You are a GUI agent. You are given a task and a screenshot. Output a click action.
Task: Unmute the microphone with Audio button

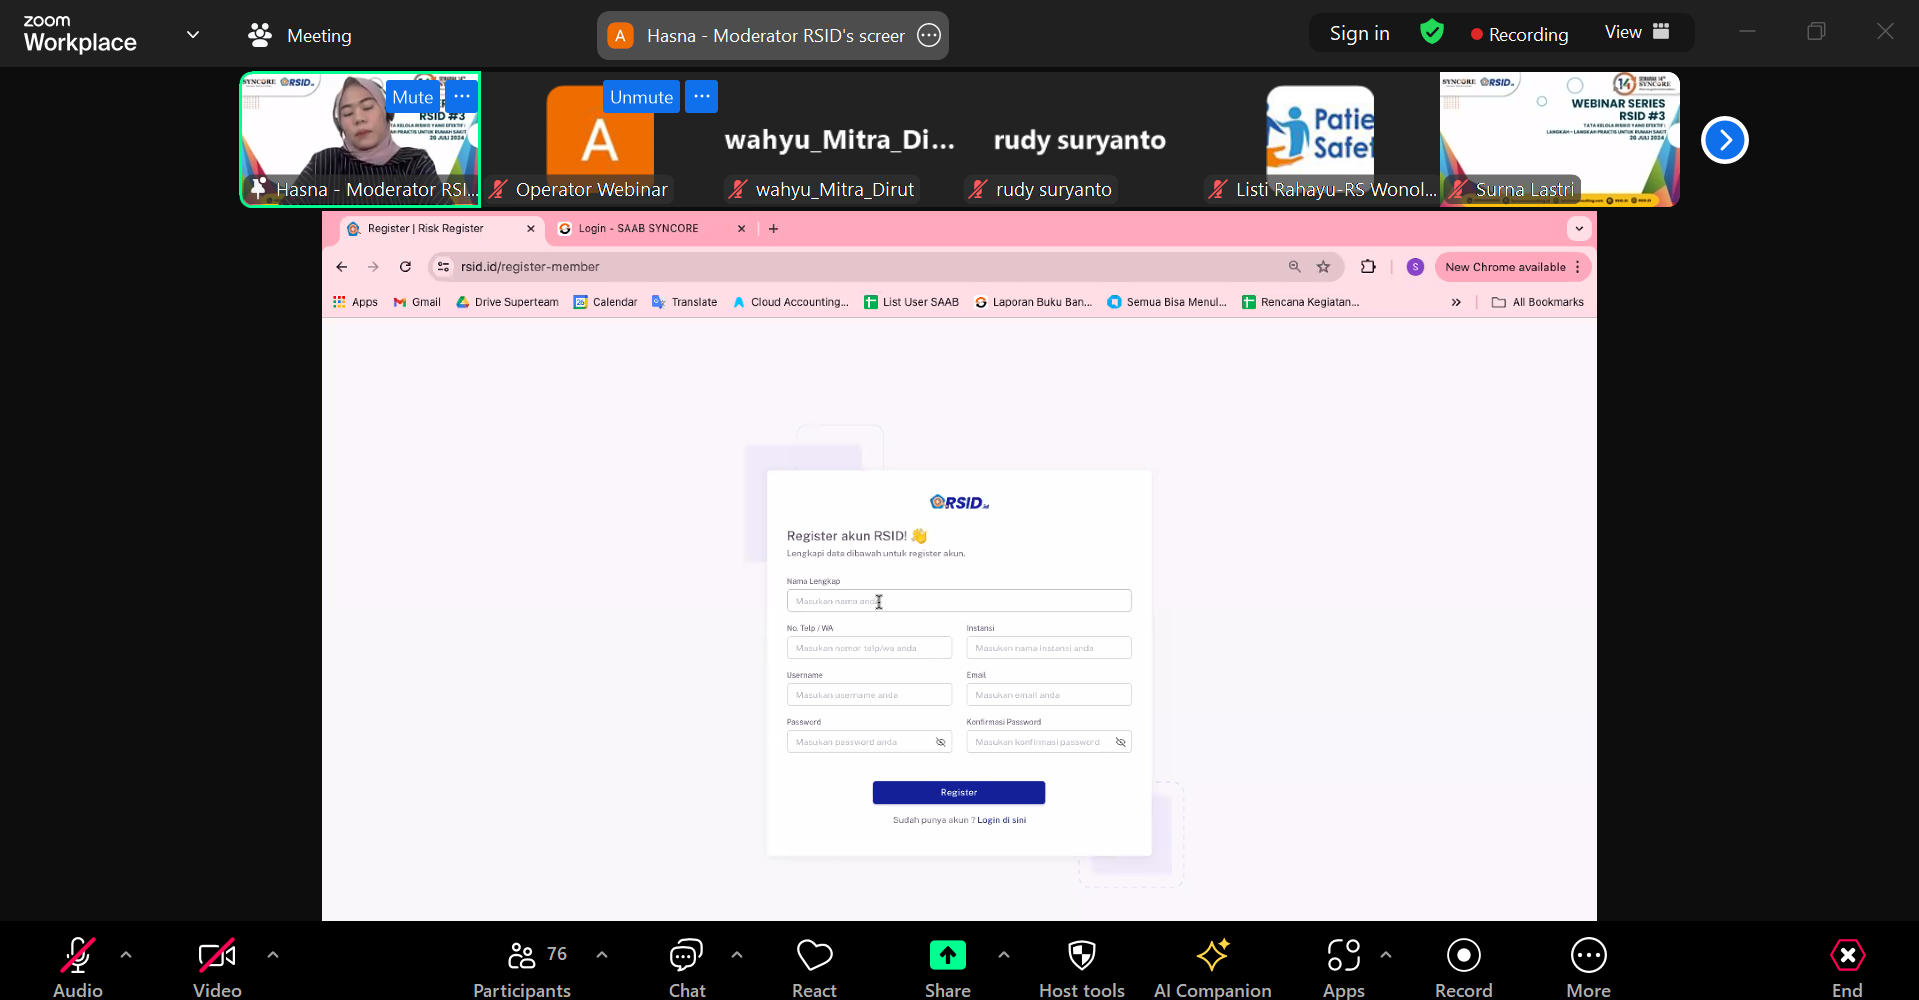coord(78,957)
